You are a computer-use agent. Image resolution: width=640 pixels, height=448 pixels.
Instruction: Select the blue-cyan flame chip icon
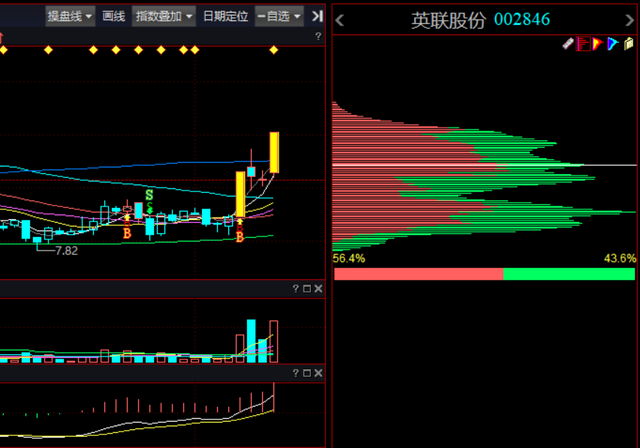click(613, 44)
